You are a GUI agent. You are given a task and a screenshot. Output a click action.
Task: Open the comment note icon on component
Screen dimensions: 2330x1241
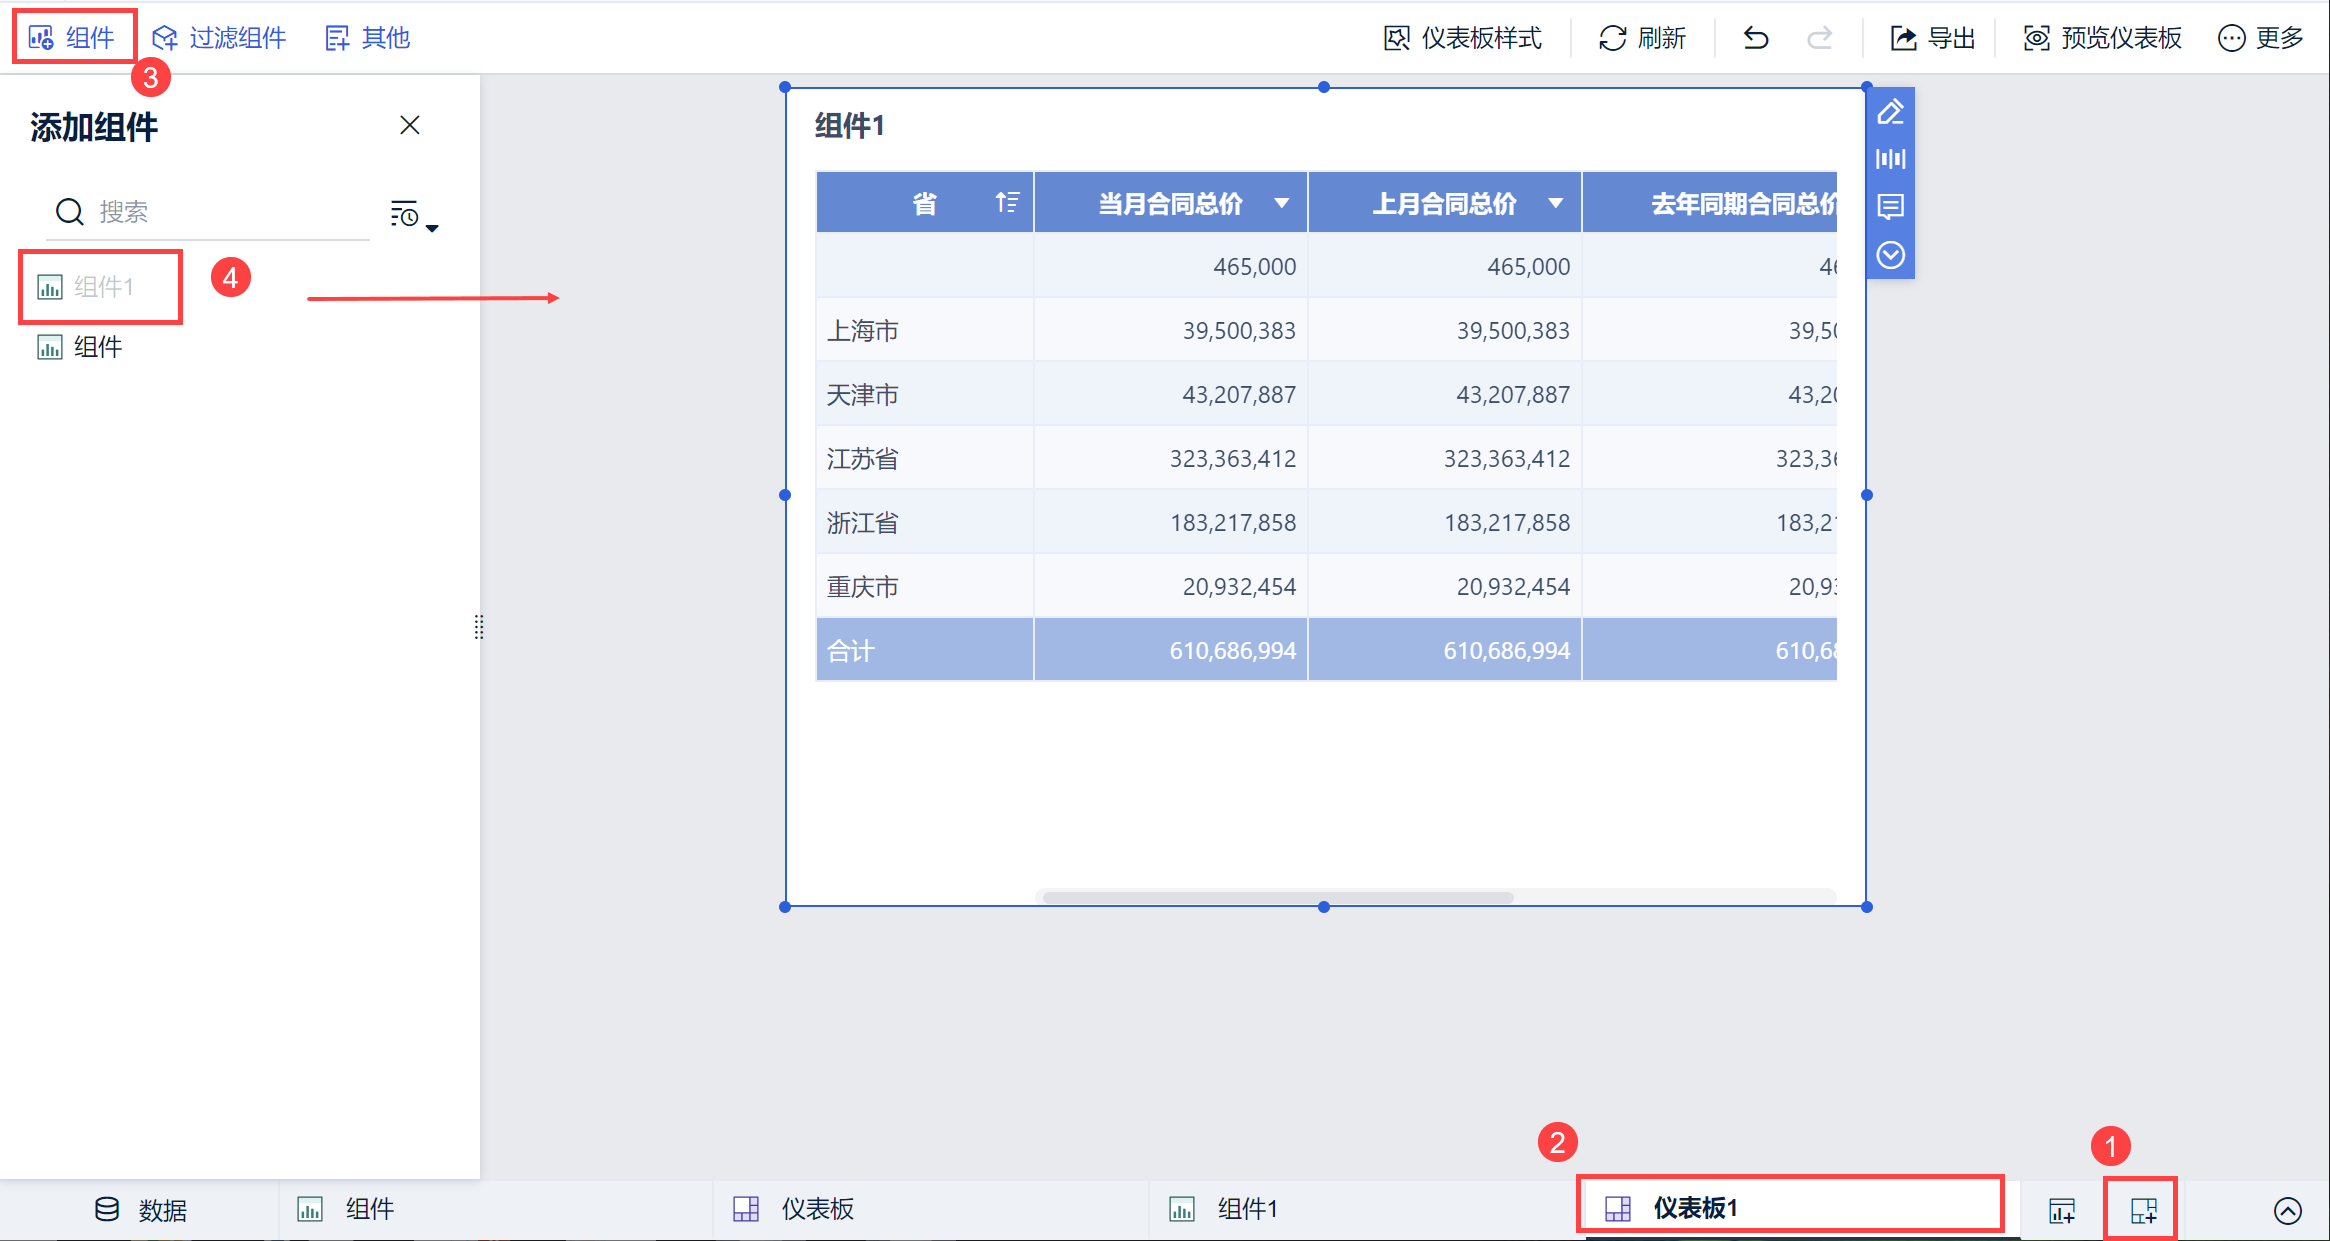pyautogui.click(x=1890, y=207)
